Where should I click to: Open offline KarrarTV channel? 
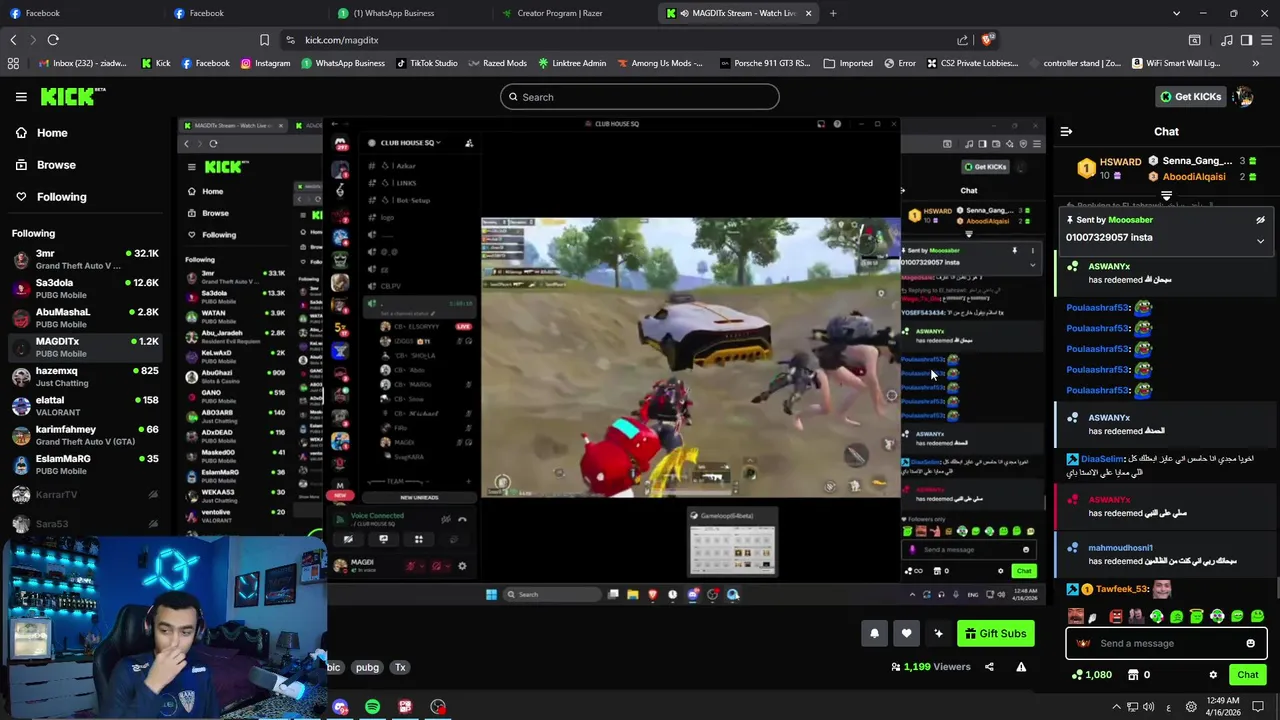[x=85, y=494]
